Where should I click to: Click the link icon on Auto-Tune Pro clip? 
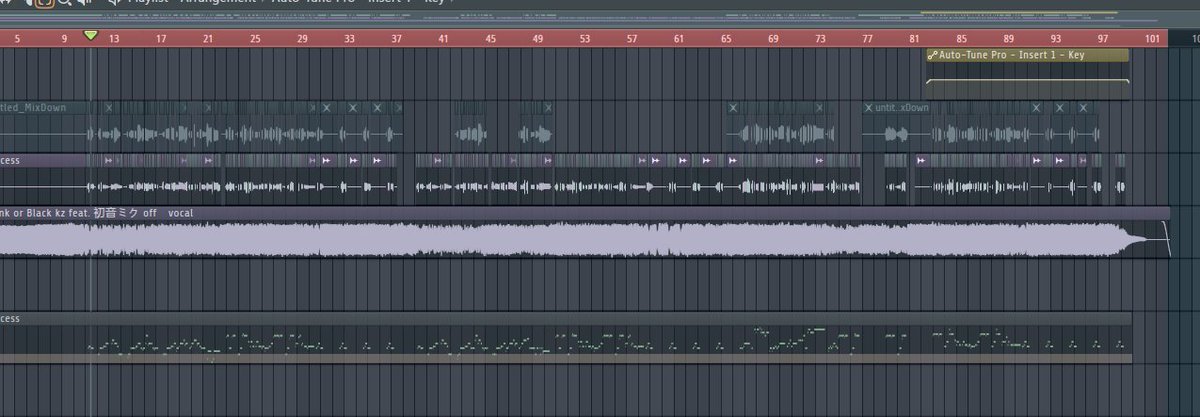(932, 55)
